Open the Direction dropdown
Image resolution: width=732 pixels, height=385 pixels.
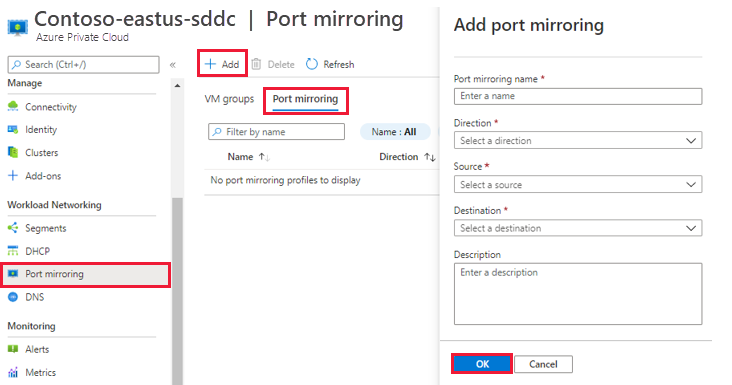pos(578,140)
